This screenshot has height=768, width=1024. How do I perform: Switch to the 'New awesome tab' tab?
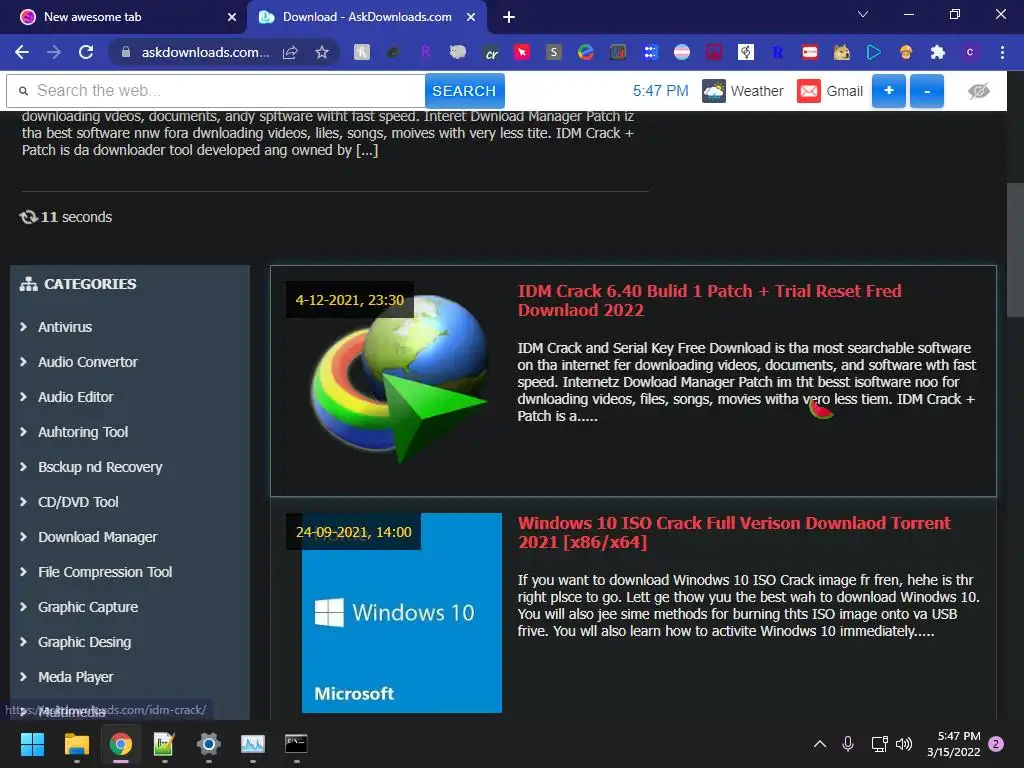click(123, 17)
